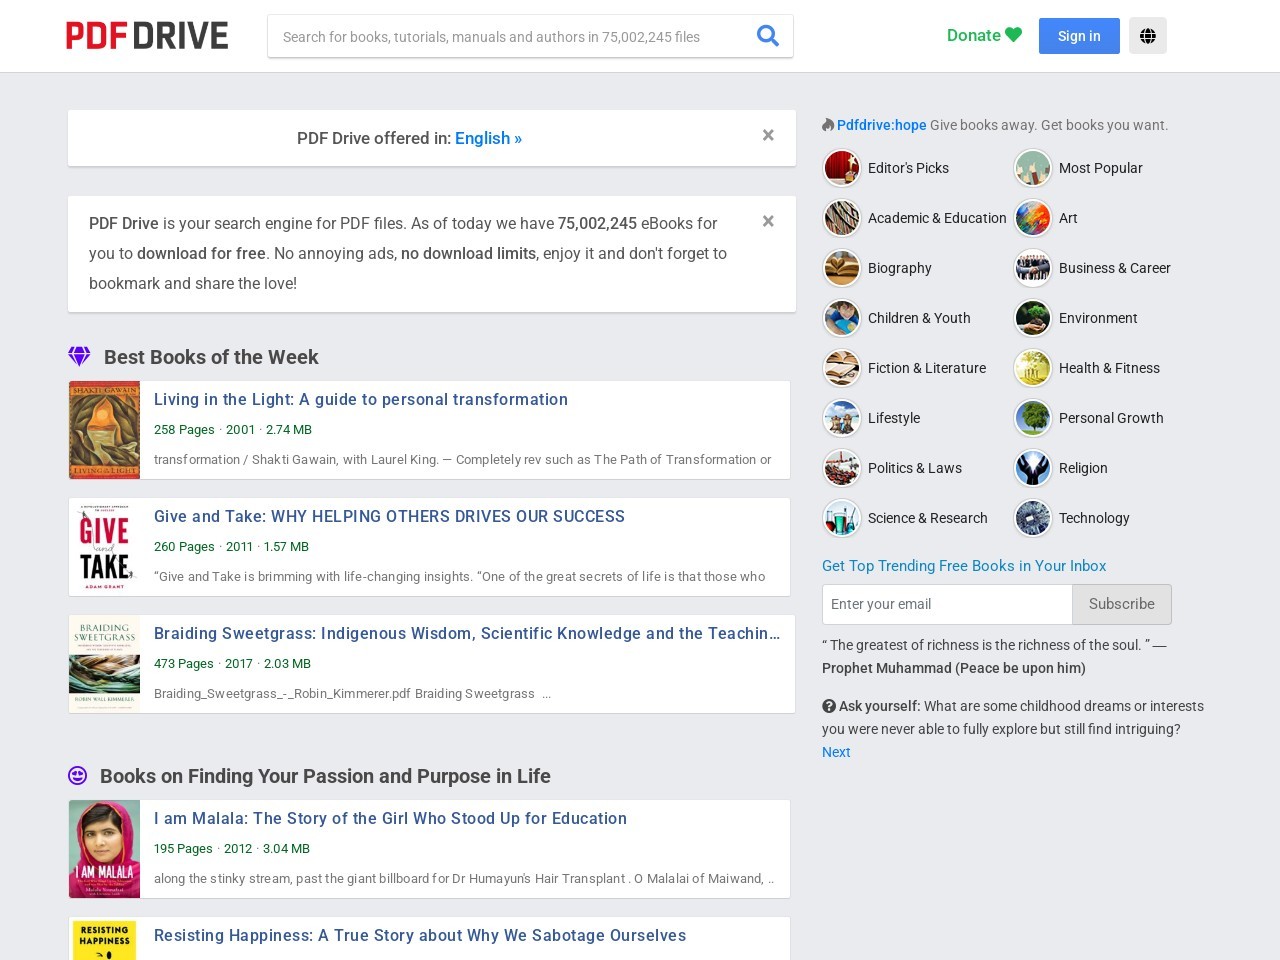Click the Get Top Trending Free Books text
The image size is (1280, 960).
(964, 566)
